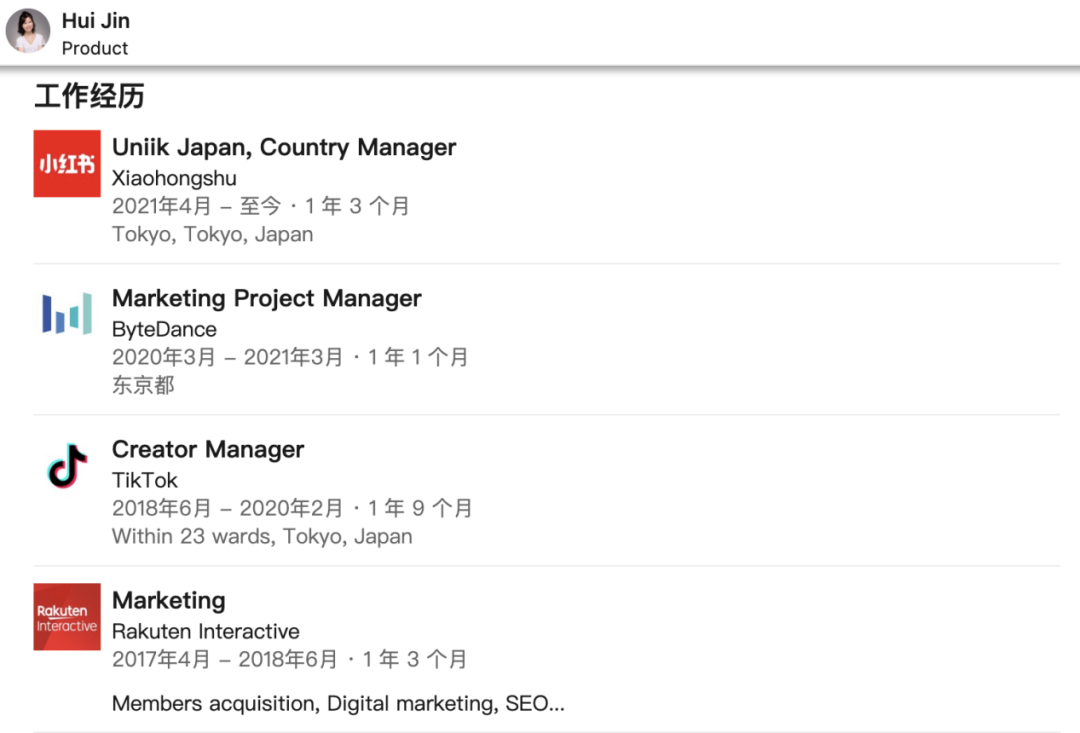The width and height of the screenshot is (1080, 733).
Task: Click the Tokyo, Tokyo, Japan location
Action: pyautogui.click(x=212, y=234)
